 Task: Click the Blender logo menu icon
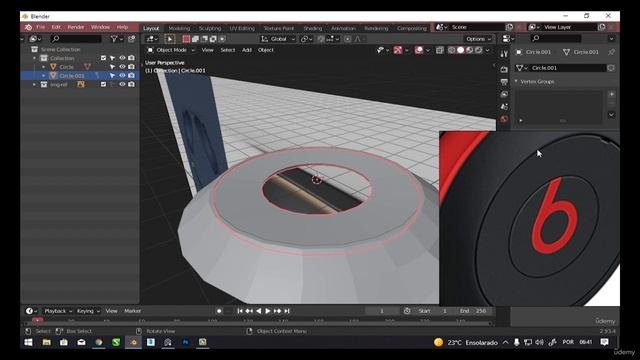tap(28, 27)
